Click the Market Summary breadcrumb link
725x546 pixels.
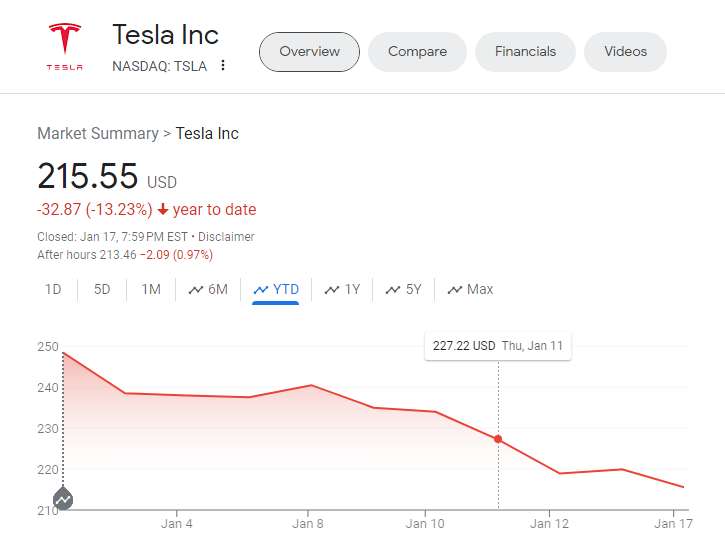[98, 133]
